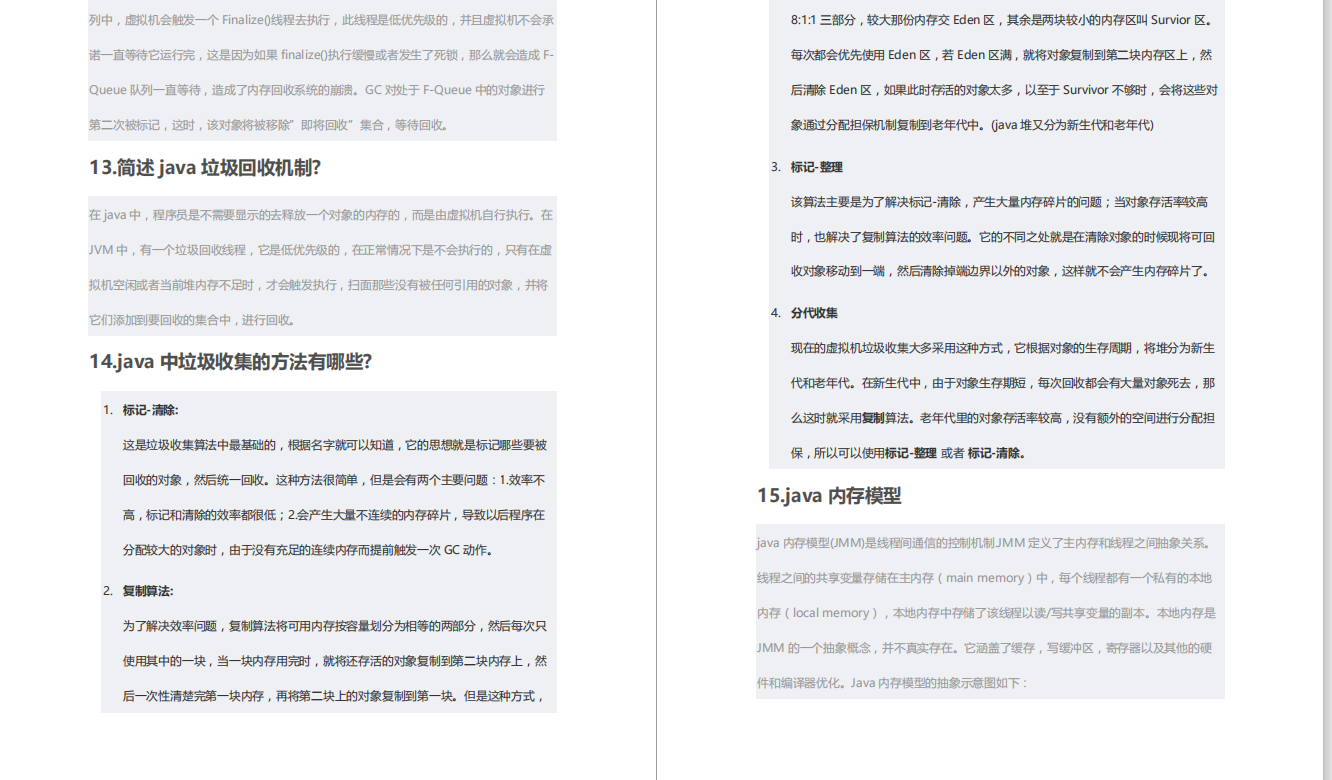This screenshot has height=780, width=1332.
Task: Click line starting "现在的虚拟机垃圾收集大多采用这种方式"
Action: coord(1003,348)
